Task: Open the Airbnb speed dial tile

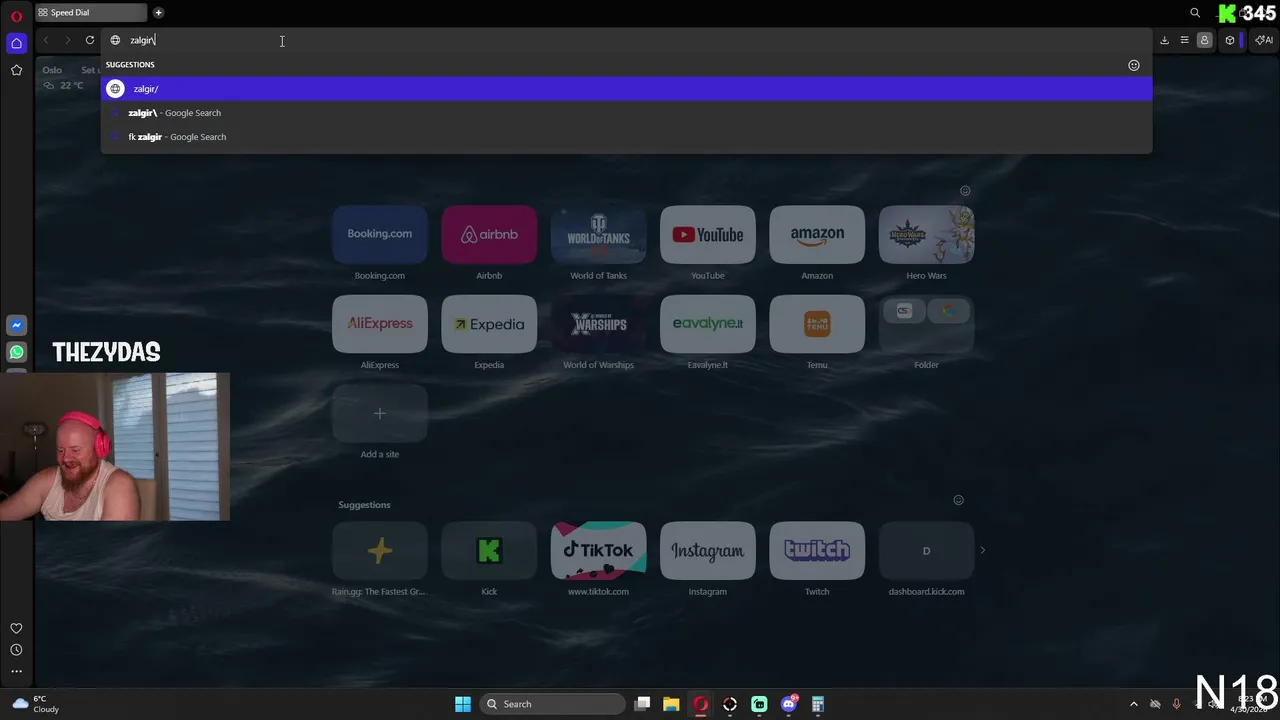Action: click(x=489, y=234)
